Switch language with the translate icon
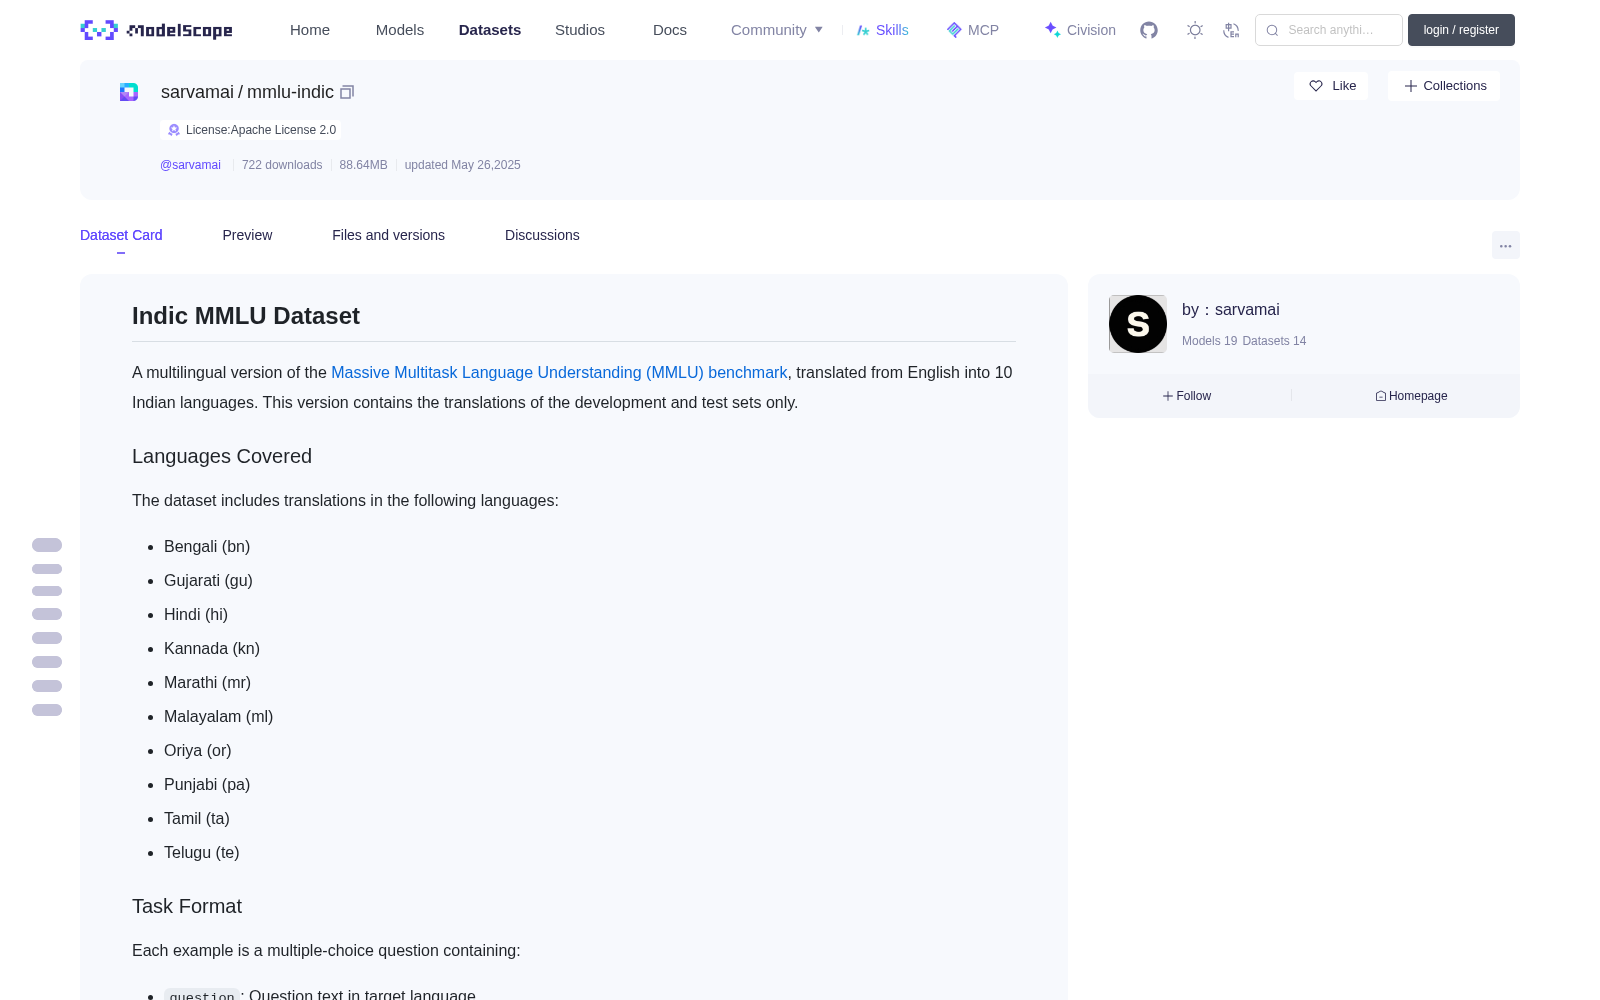 point(1231,30)
